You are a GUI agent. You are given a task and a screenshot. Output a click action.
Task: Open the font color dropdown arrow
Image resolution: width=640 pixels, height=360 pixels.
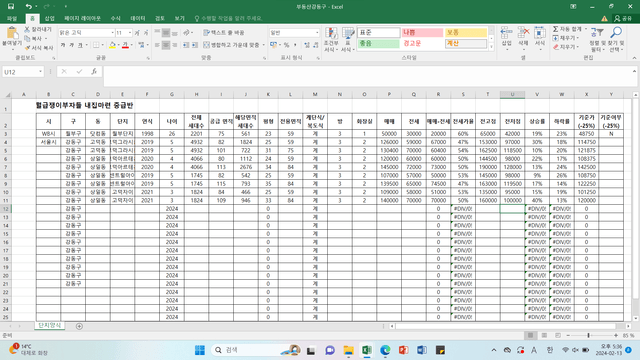131,45
